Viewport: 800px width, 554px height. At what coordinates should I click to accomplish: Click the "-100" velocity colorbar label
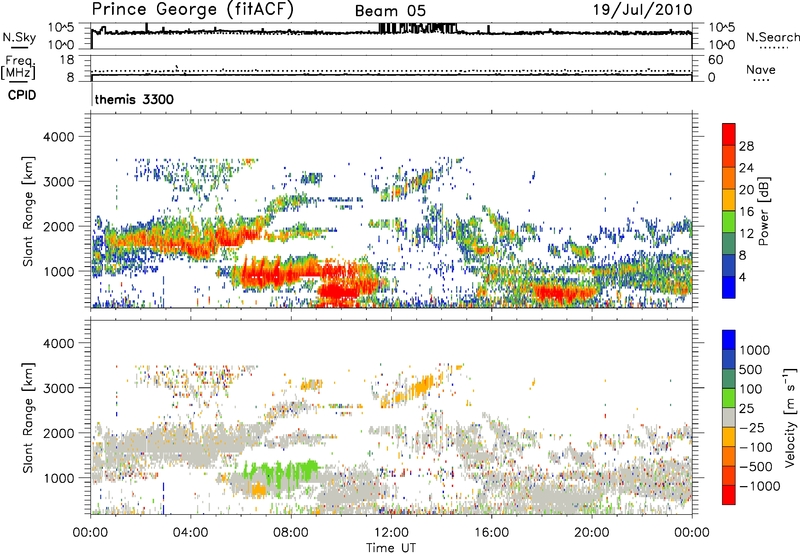pos(756,447)
